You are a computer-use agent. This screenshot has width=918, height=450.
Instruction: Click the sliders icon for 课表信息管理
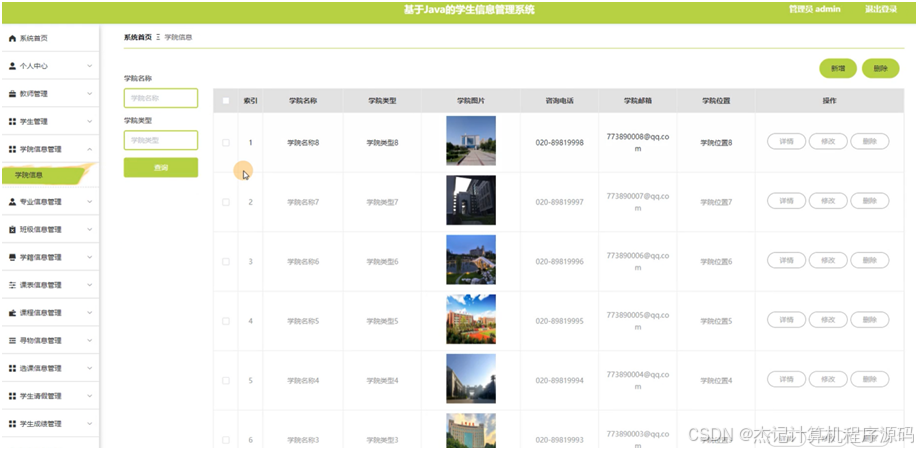(12, 285)
